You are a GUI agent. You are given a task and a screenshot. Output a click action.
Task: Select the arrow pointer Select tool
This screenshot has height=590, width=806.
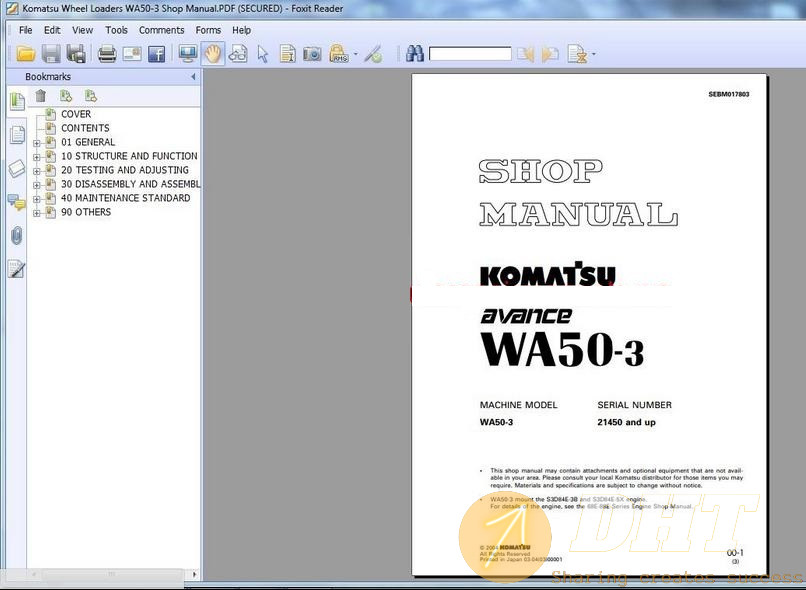pos(263,54)
